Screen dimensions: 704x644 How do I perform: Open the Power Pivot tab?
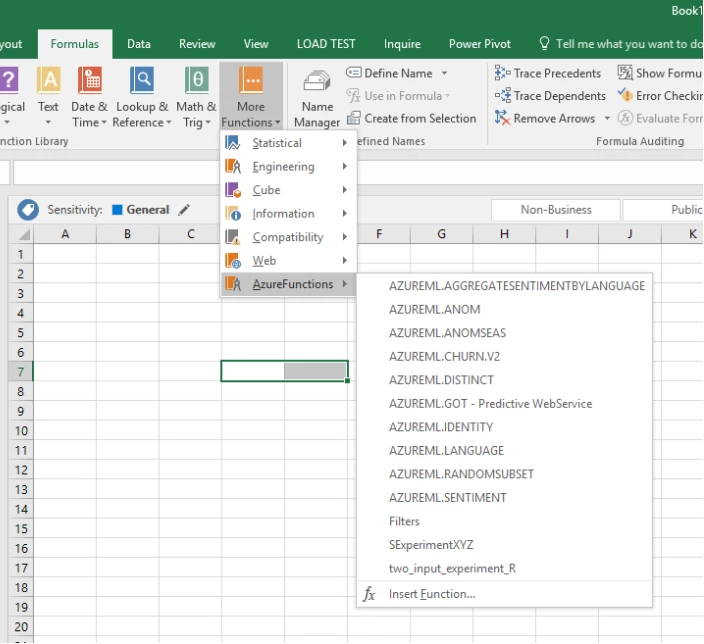(480, 44)
